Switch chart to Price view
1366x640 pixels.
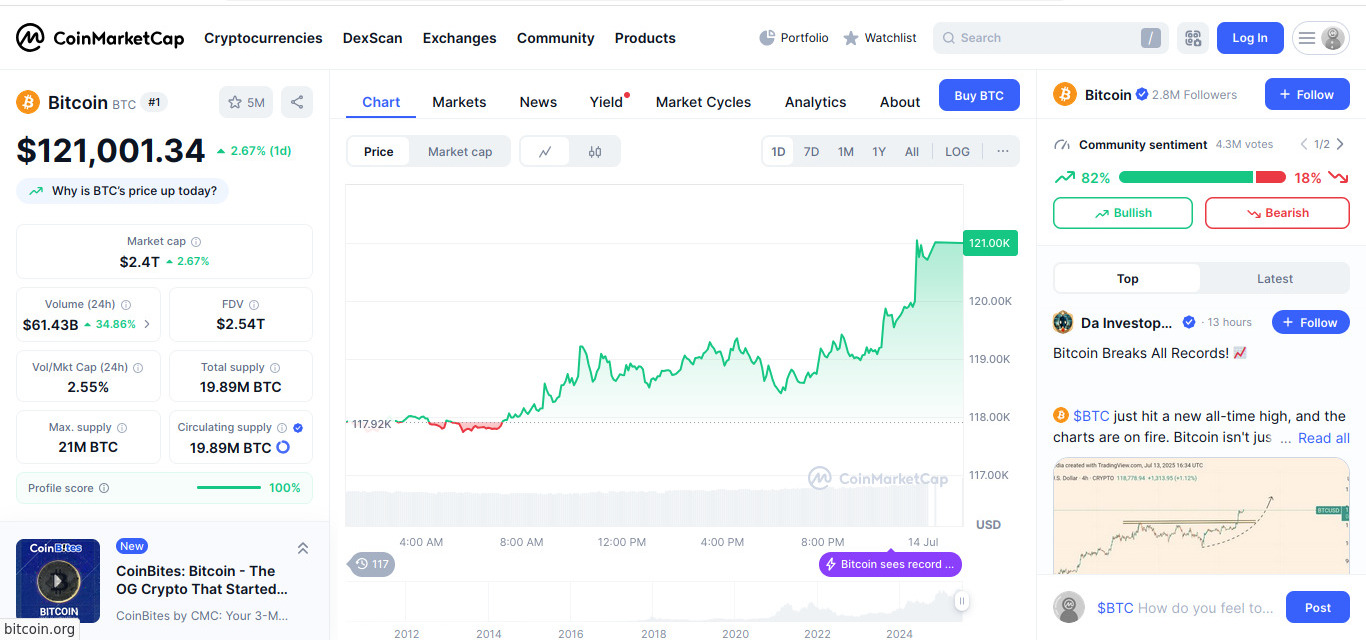point(379,152)
